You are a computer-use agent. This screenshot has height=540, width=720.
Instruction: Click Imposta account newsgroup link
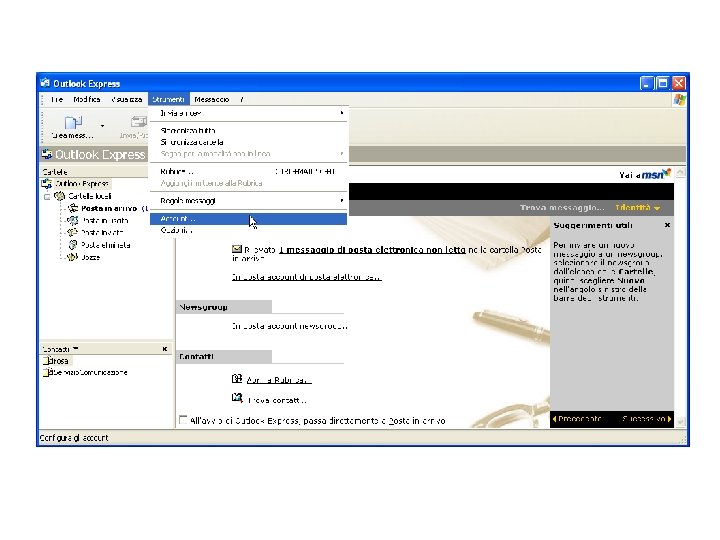(x=289, y=326)
